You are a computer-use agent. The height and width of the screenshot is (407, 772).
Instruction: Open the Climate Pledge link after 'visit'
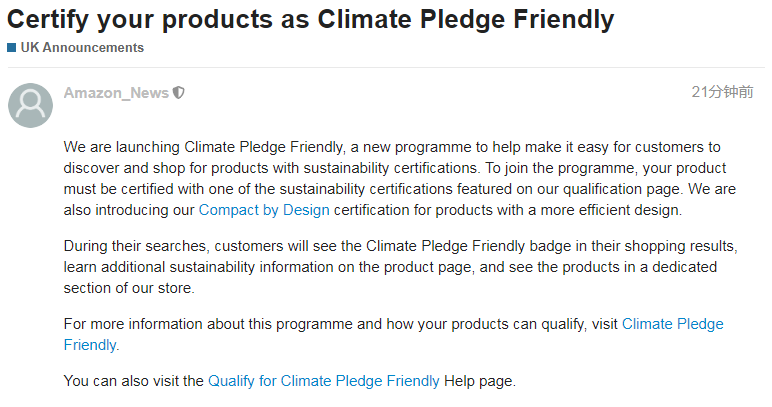(x=673, y=324)
